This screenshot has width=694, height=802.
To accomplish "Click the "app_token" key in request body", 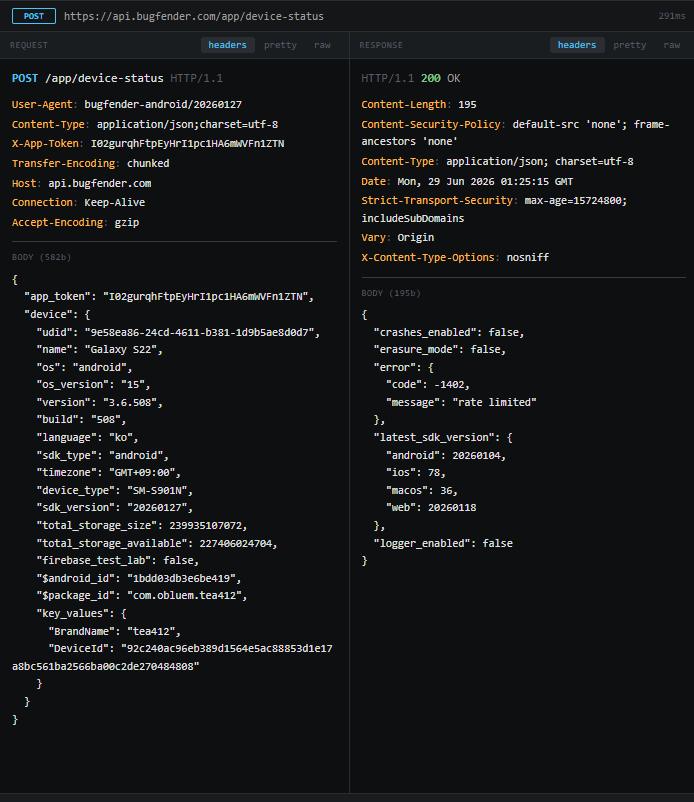I will click(58, 297).
